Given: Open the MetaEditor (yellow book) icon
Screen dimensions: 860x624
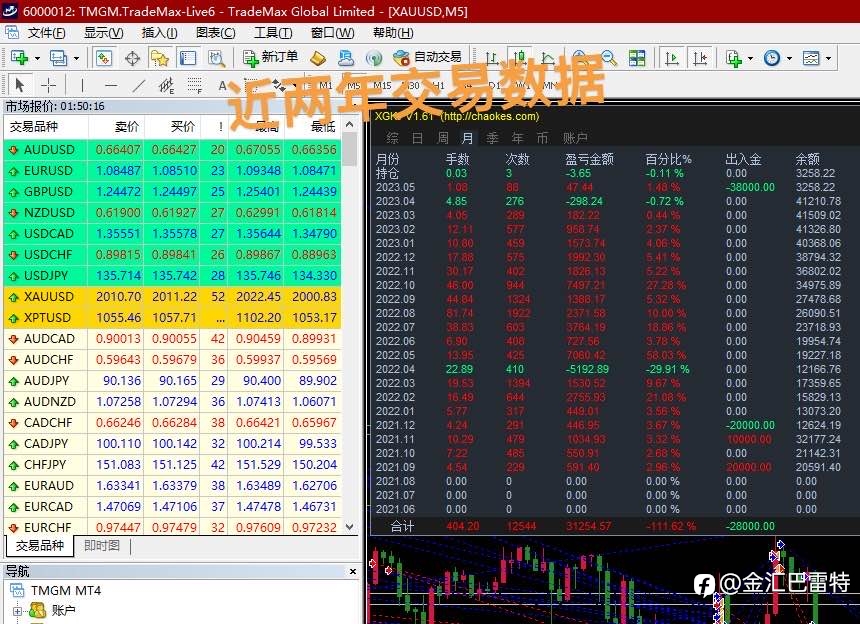Looking at the screenshot, I should 318,58.
